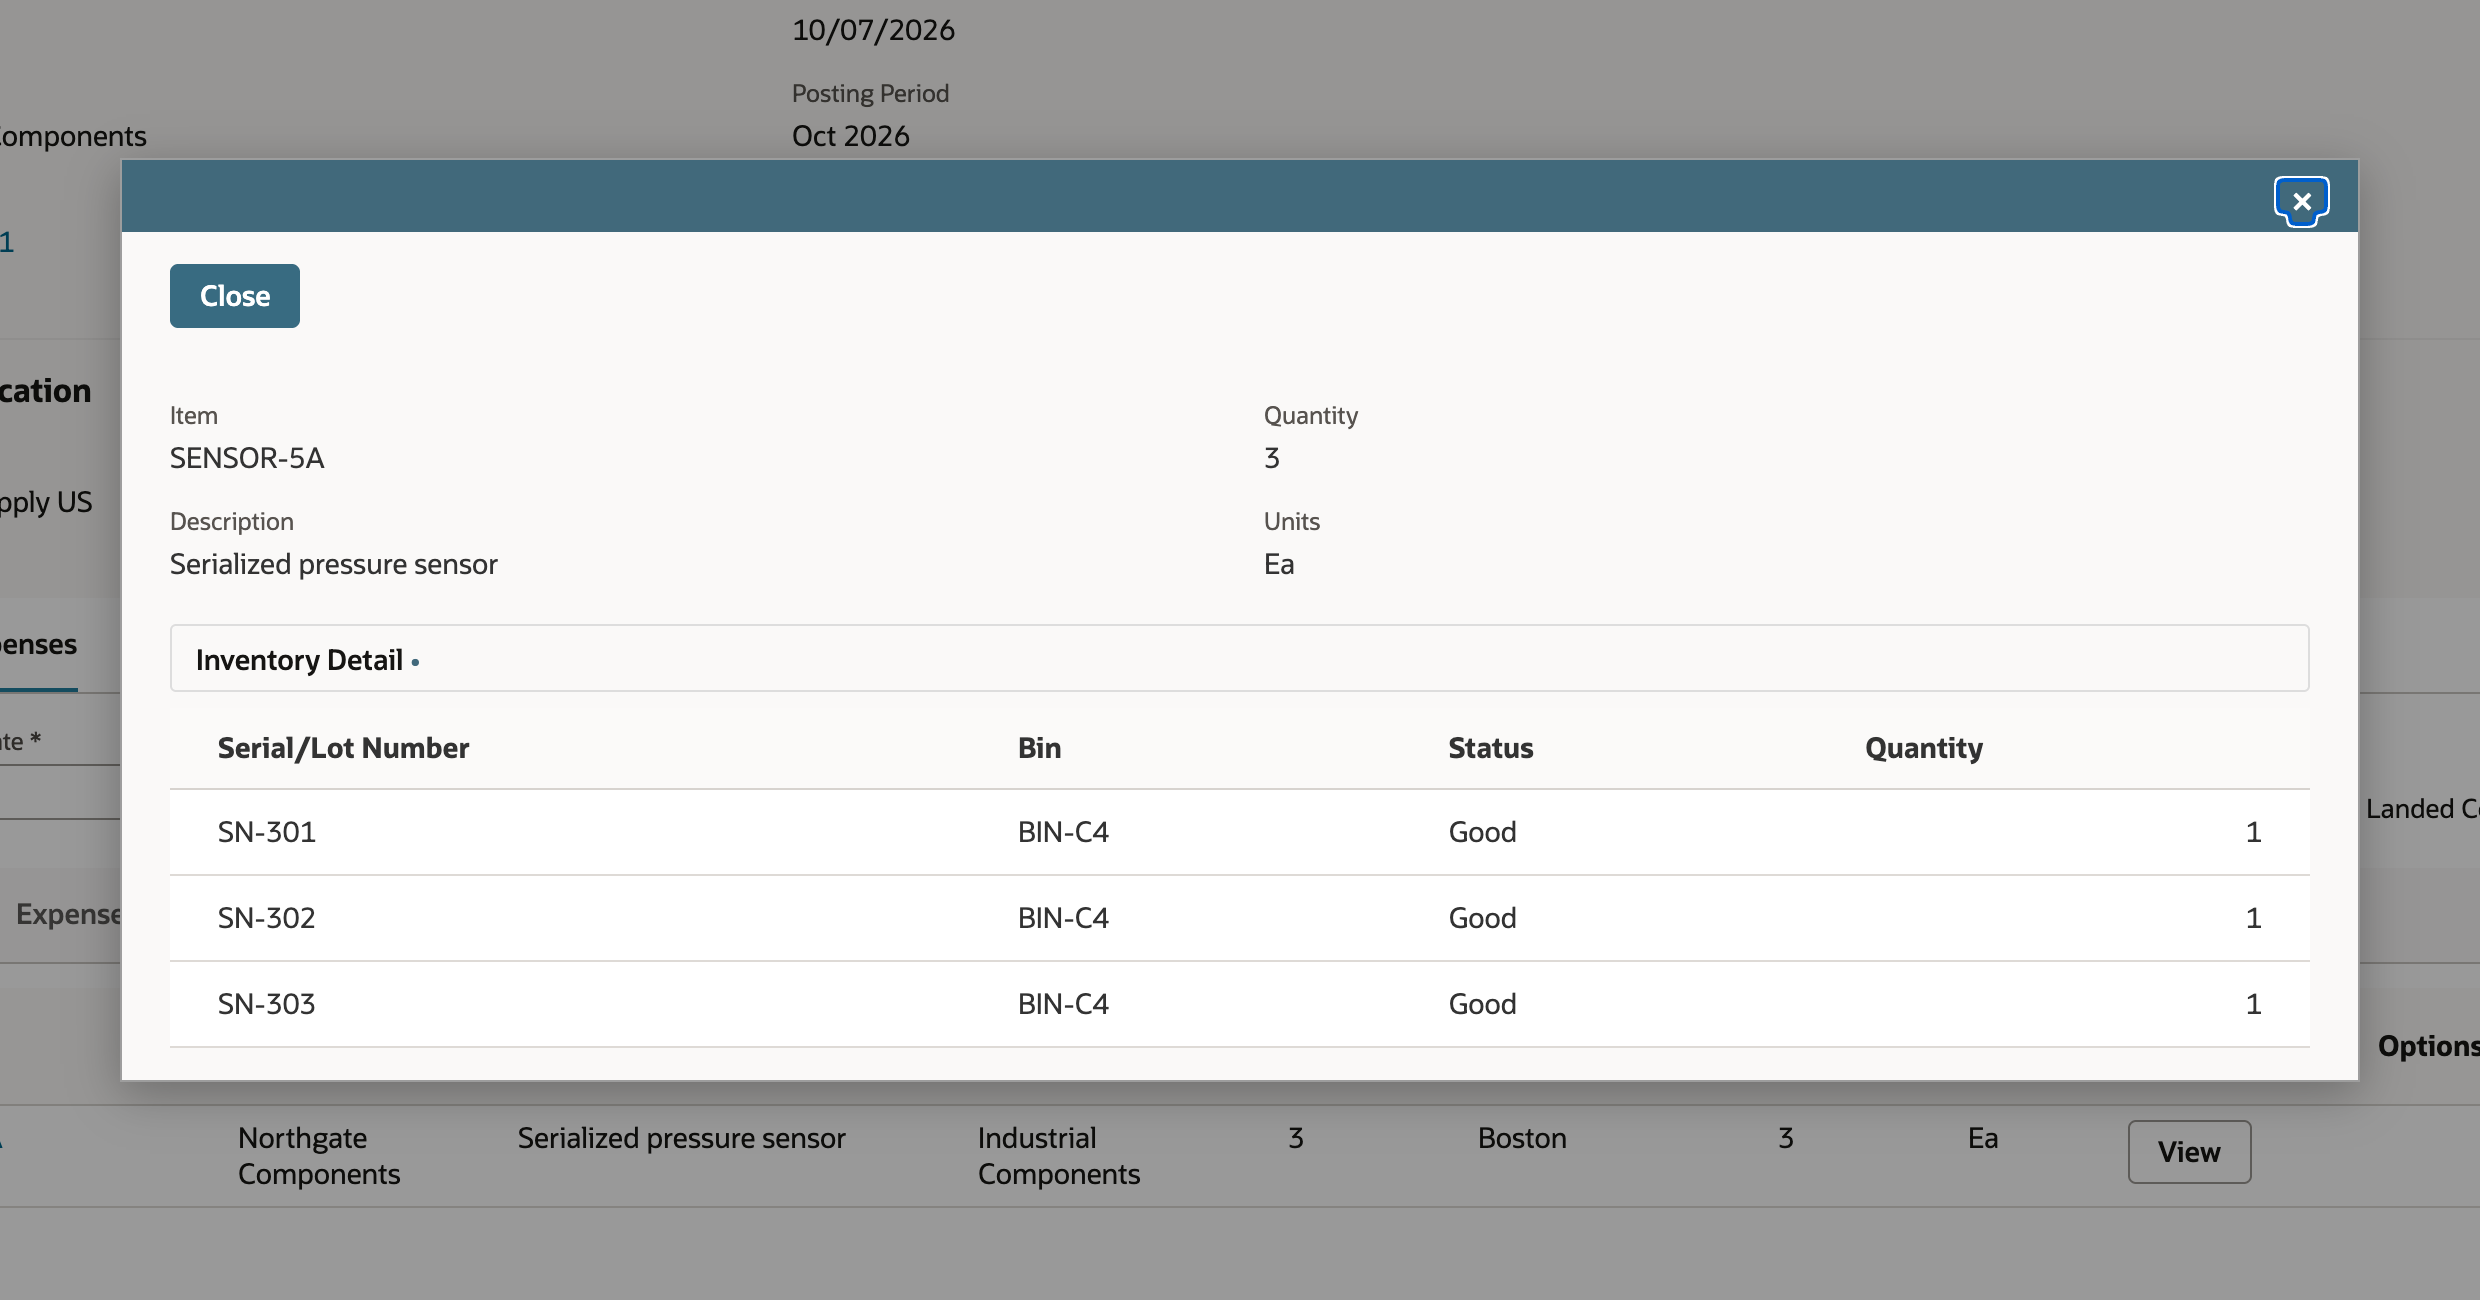Click the 10/07/2026 date value

click(x=873, y=30)
